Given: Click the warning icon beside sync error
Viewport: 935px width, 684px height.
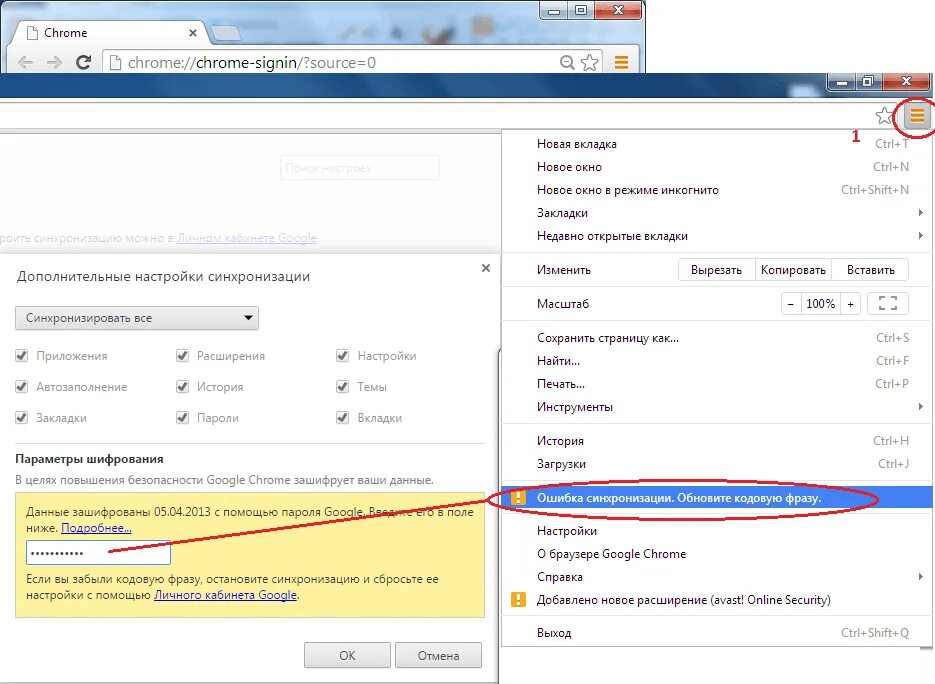Looking at the screenshot, I should point(518,497).
